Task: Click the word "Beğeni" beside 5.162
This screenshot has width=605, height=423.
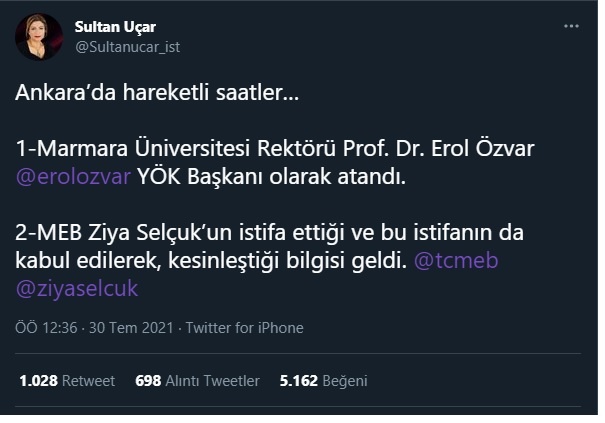Action: 346,381
